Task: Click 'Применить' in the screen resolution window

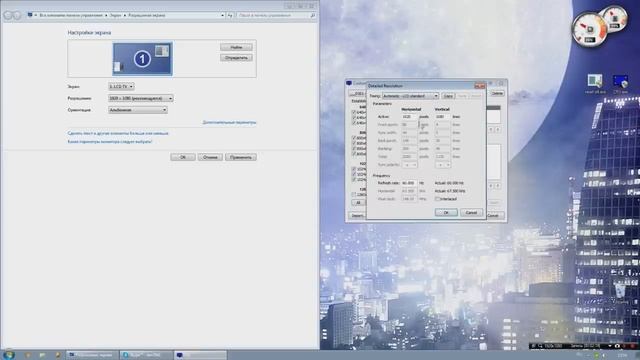Action: point(241,157)
